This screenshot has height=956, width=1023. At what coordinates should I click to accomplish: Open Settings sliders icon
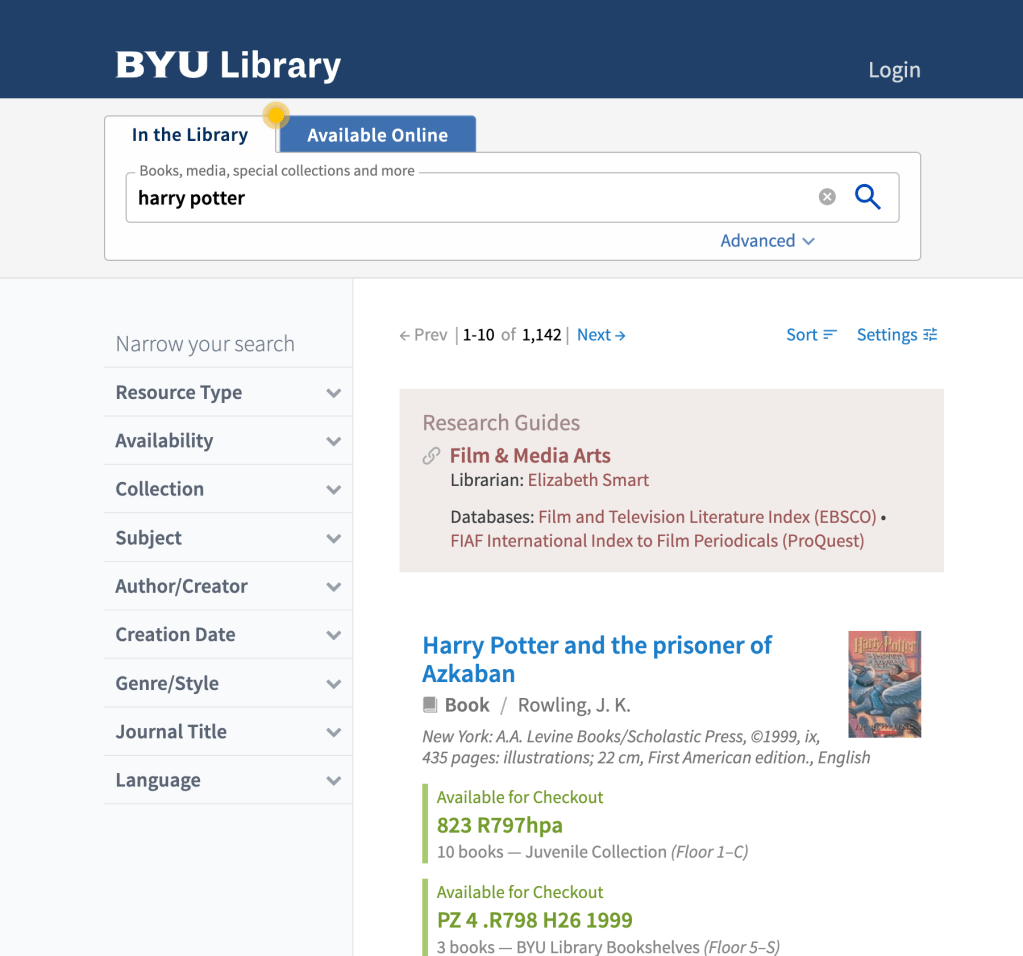[930, 335]
